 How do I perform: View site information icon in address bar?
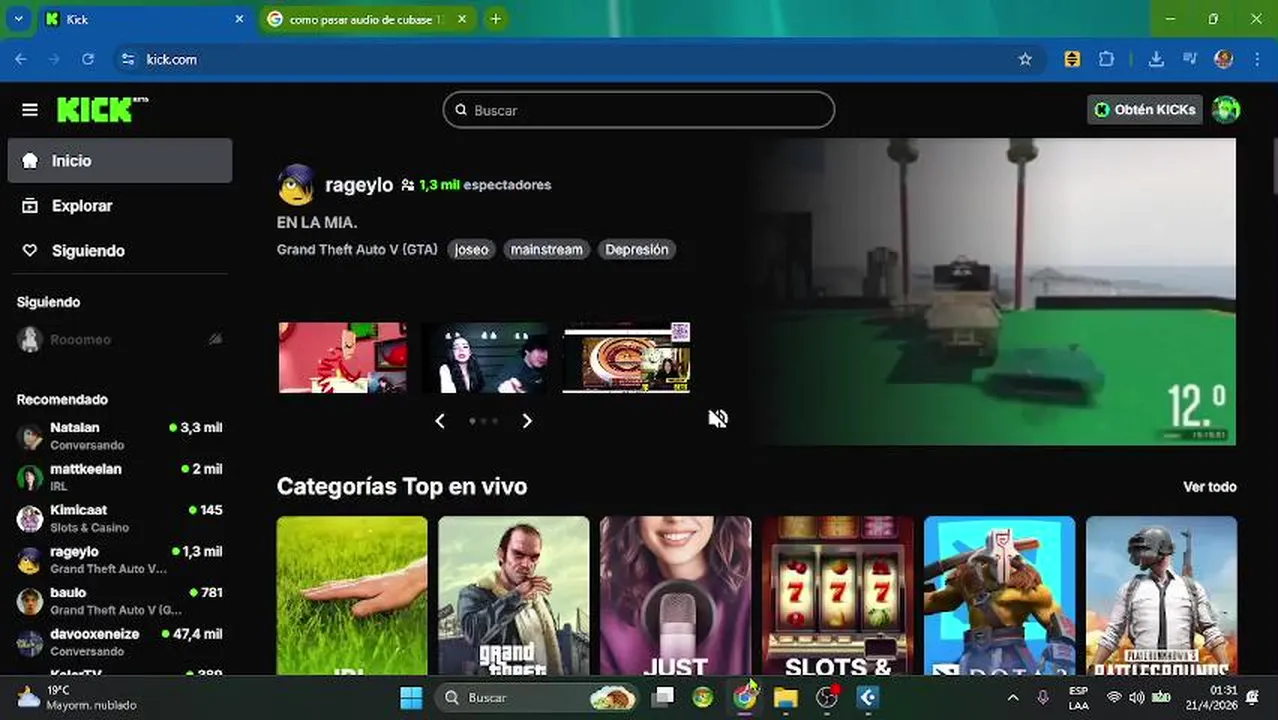click(128, 59)
